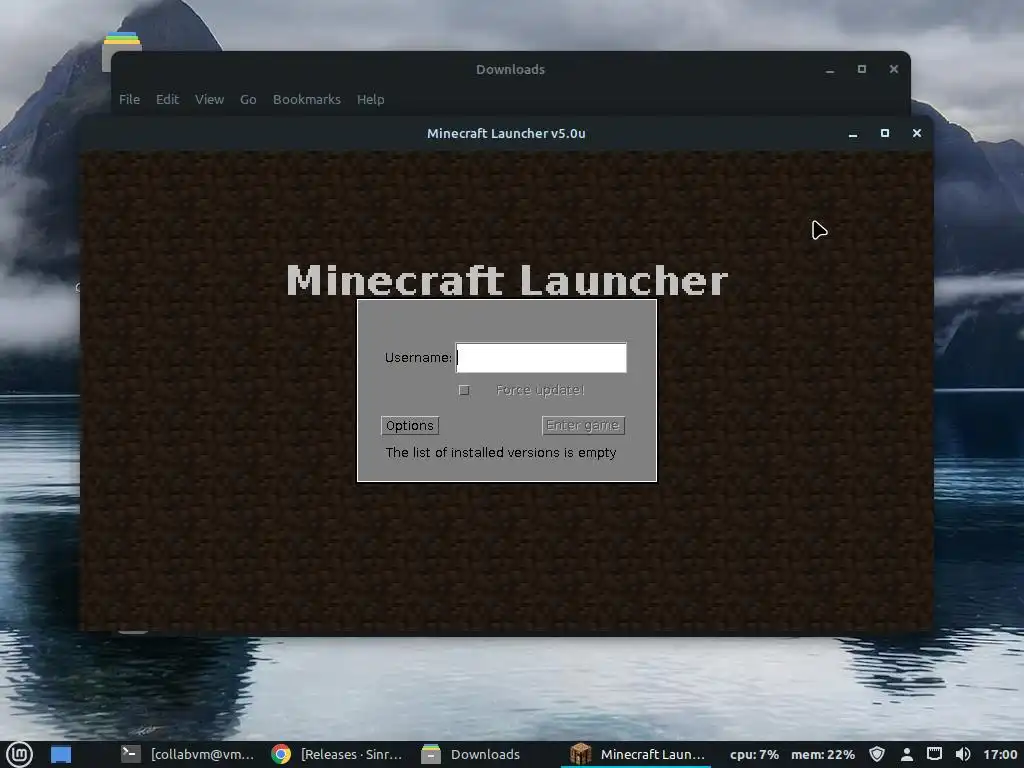
Task: Open View menu in Downloads window
Action: (209, 99)
